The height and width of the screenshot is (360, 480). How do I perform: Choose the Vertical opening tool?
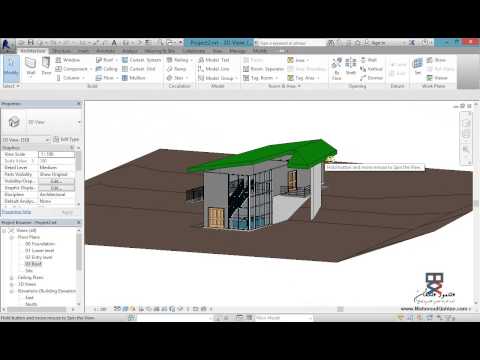click(371, 69)
